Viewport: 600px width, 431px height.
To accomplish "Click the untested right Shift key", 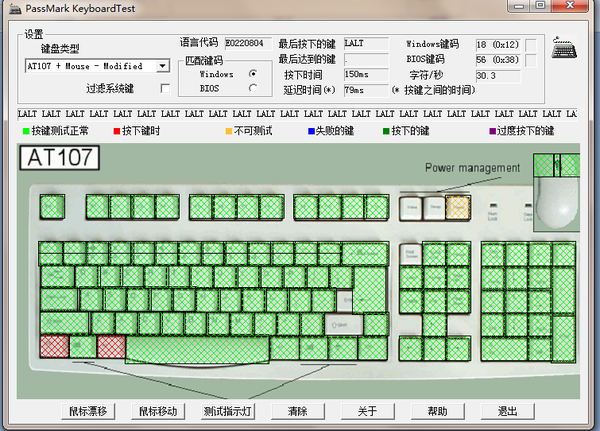I will pyautogui.click(x=344, y=325).
